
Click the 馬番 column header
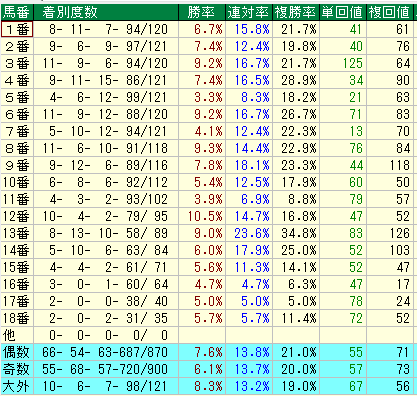[17, 12]
